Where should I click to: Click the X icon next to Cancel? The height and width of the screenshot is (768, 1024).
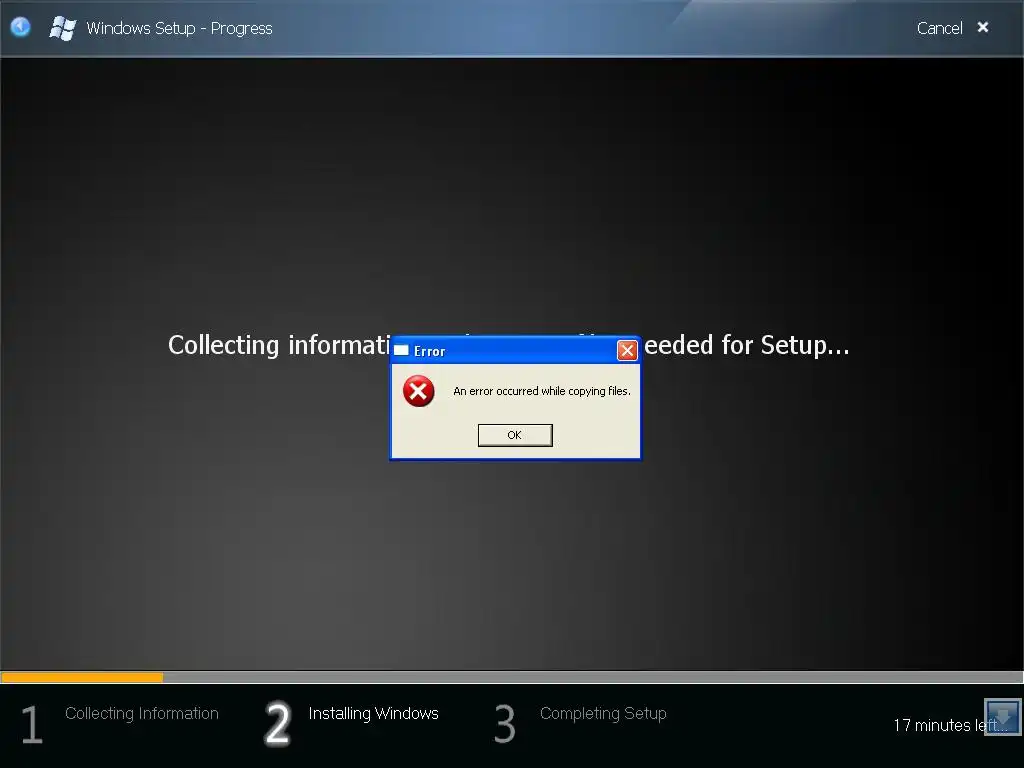(x=982, y=27)
